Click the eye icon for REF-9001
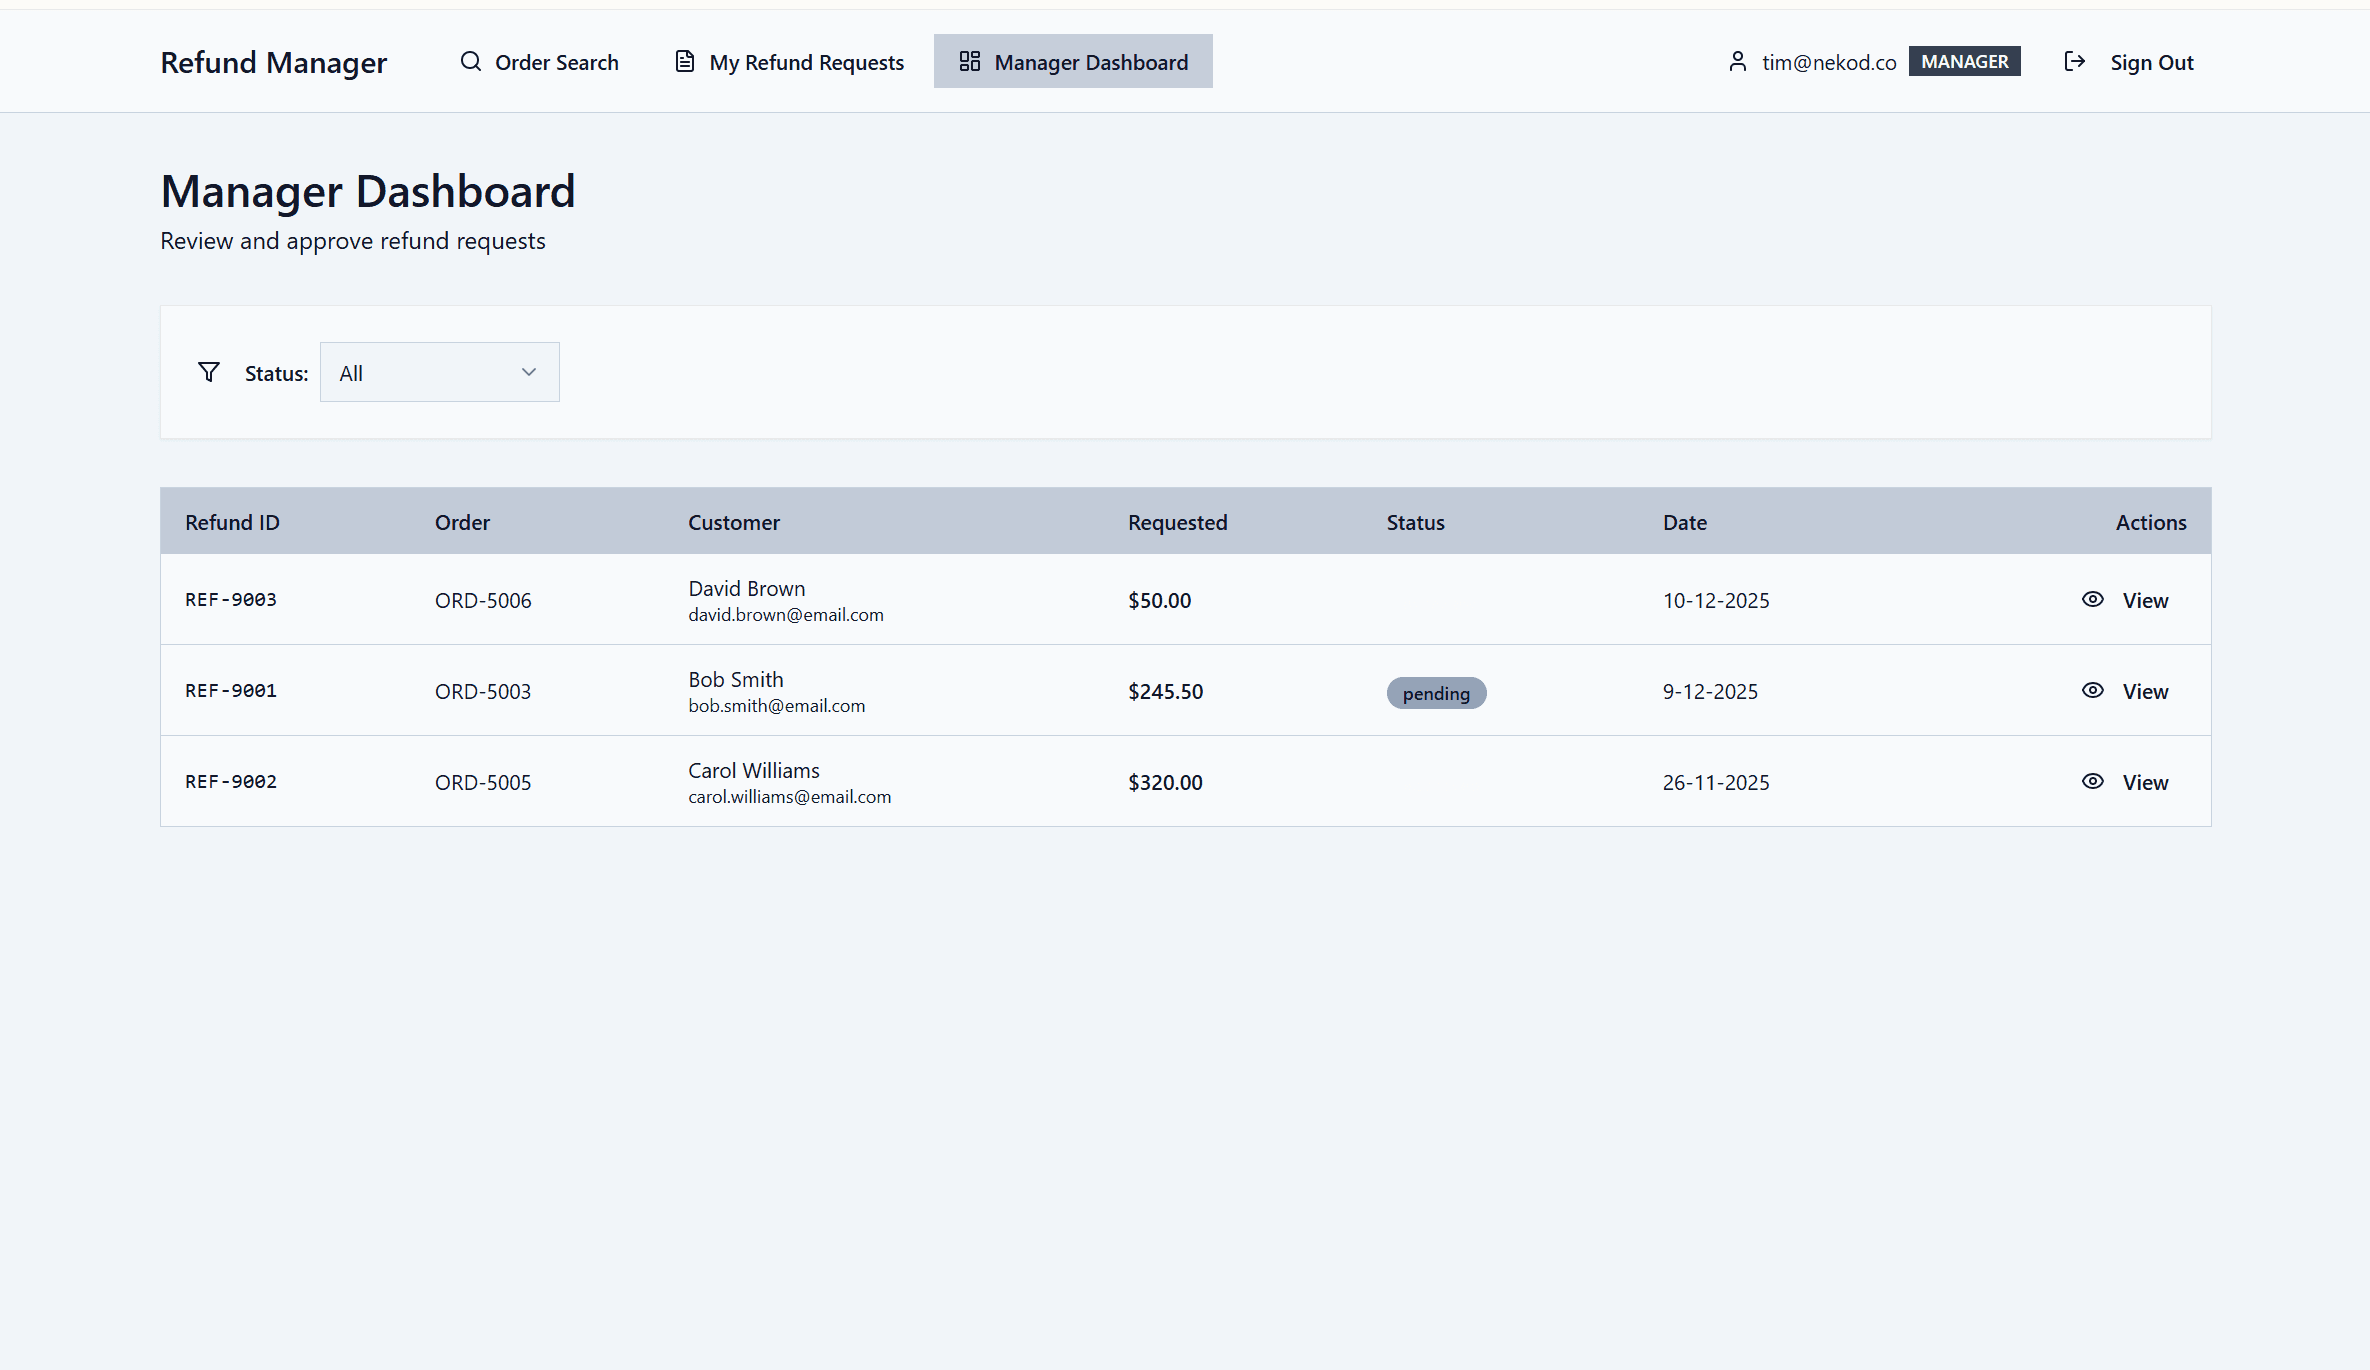The image size is (2370, 1370). (x=2093, y=691)
